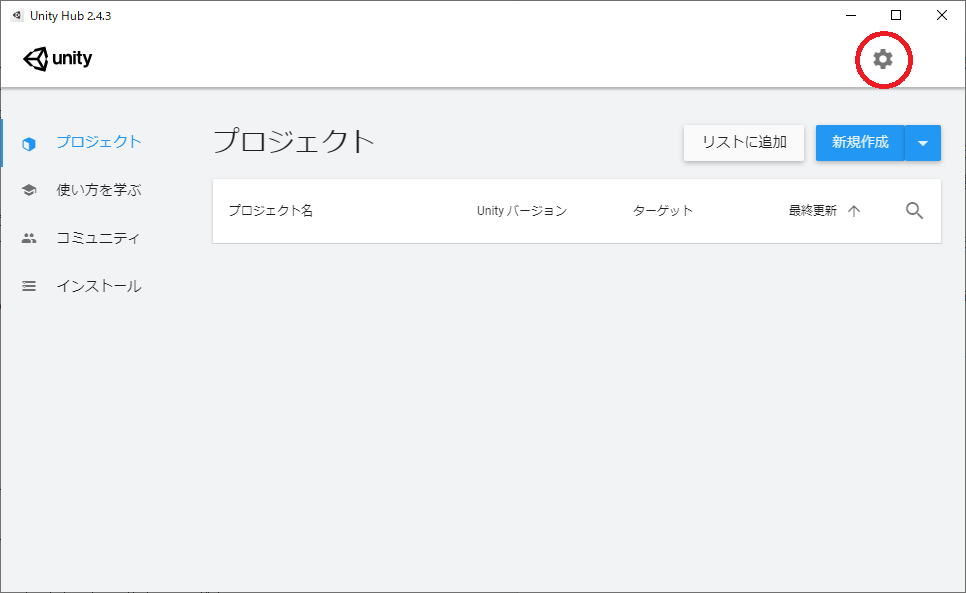Toggle the 最終更新 sort direction arrow
Viewport: 966px width, 593px height.
[856, 211]
